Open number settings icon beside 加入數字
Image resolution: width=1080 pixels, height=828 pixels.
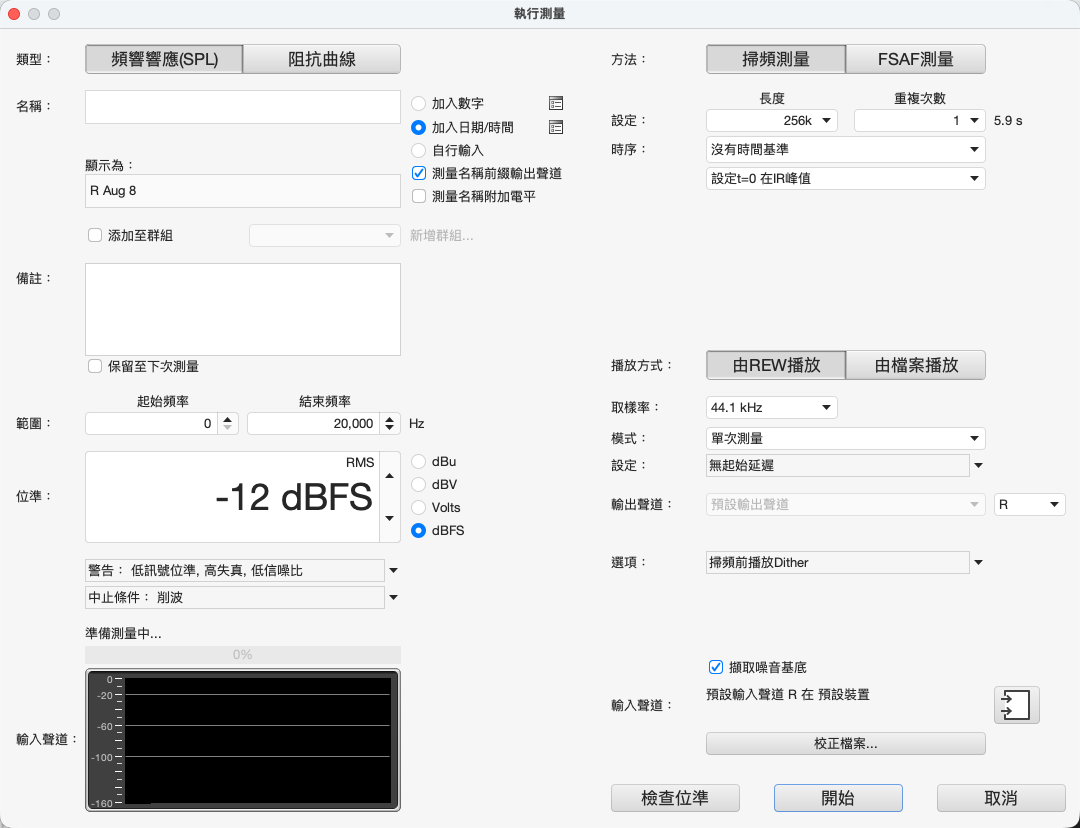point(556,103)
